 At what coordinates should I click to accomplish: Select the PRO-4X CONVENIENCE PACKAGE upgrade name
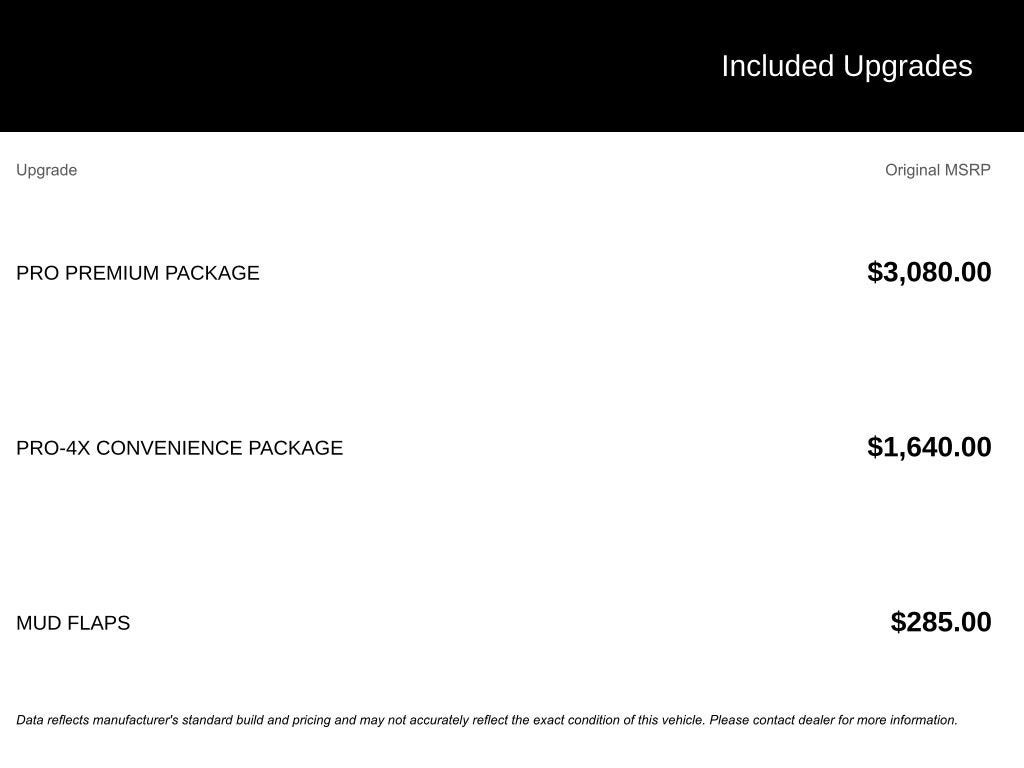click(179, 448)
